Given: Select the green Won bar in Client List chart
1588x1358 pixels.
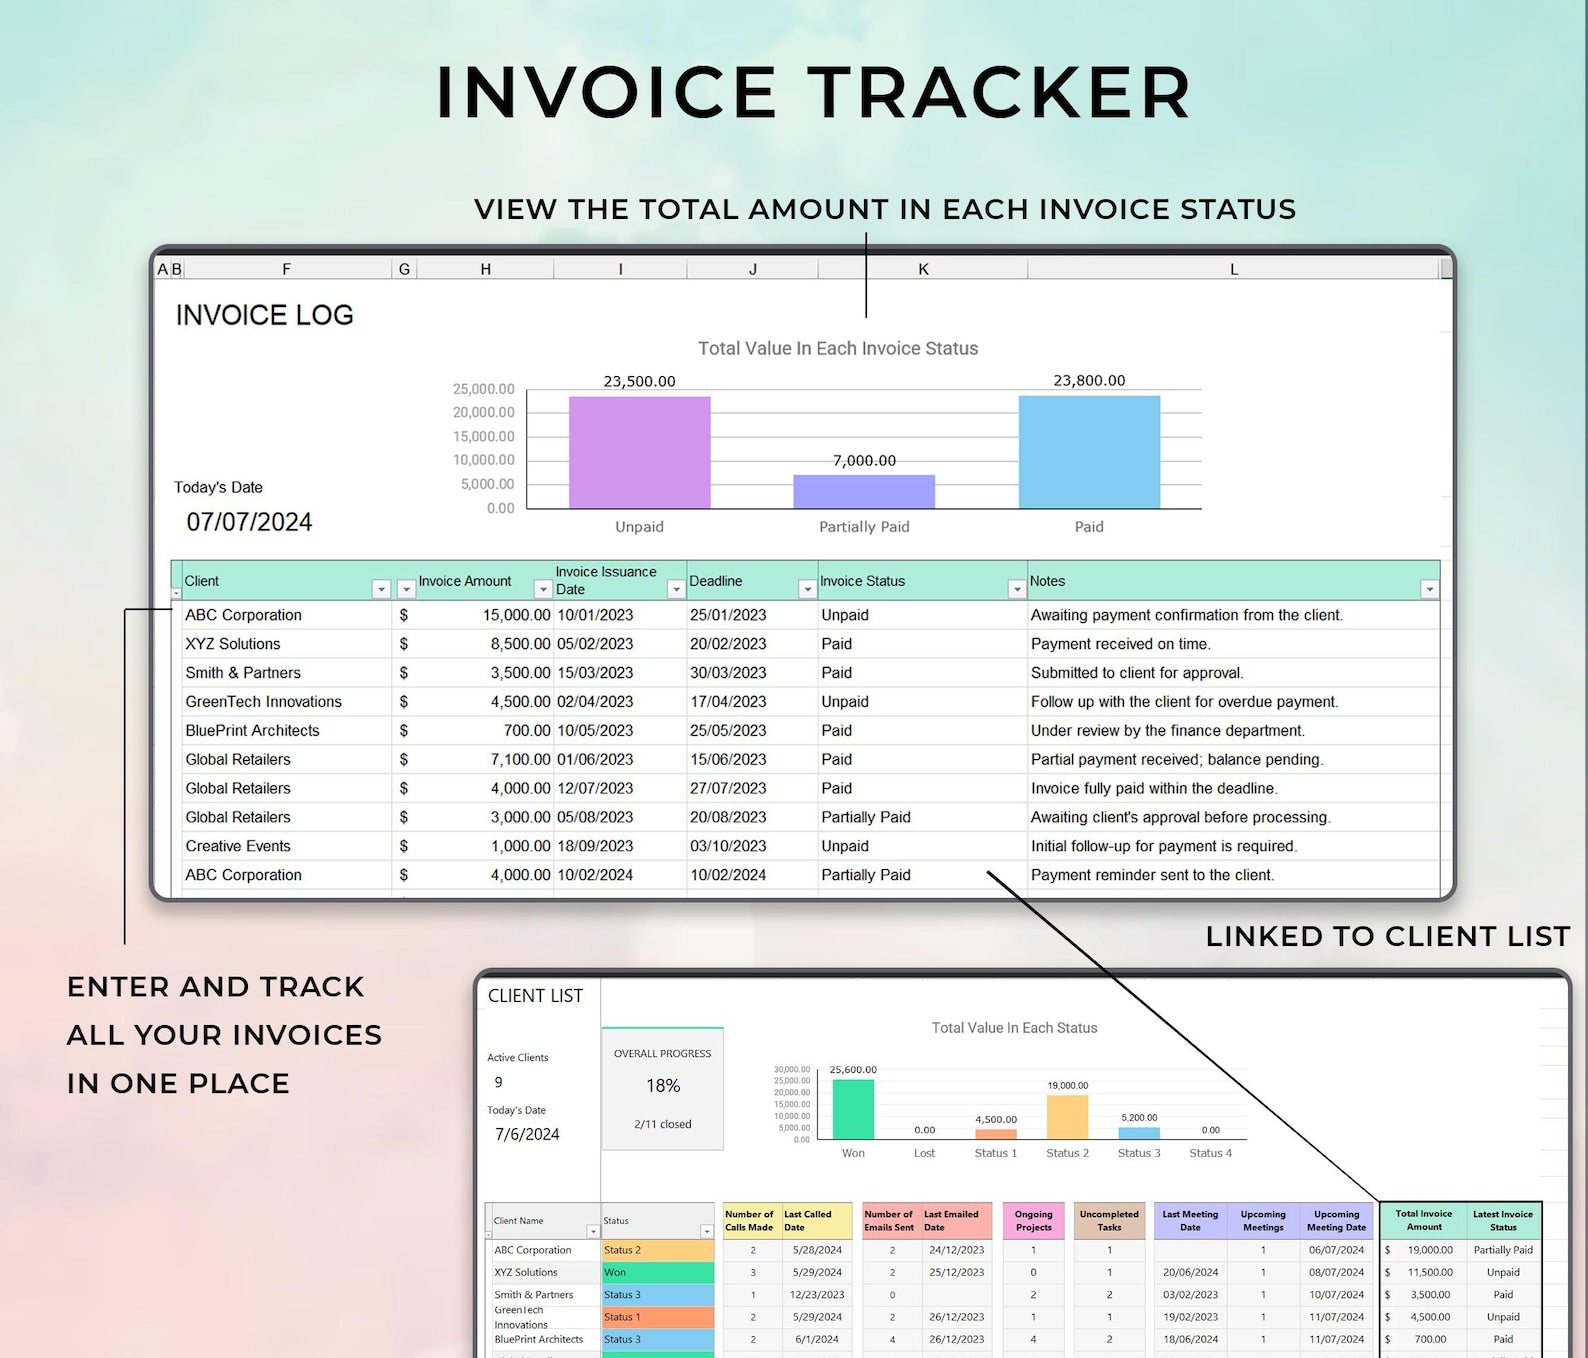Looking at the screenshot, I should (853, 1109).
